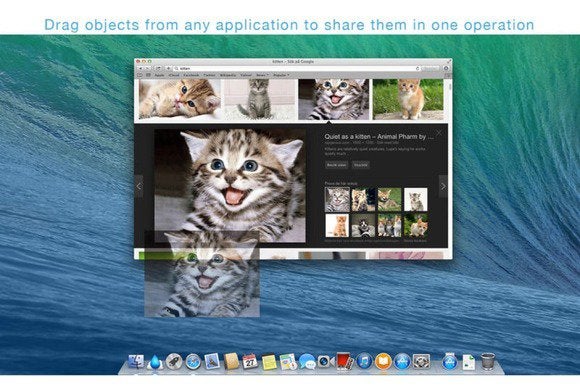Image resolution: width=580 pixels, height=388 pixels.
Task: Open Contacts book icon in the dock
Action: coord(231,361)
